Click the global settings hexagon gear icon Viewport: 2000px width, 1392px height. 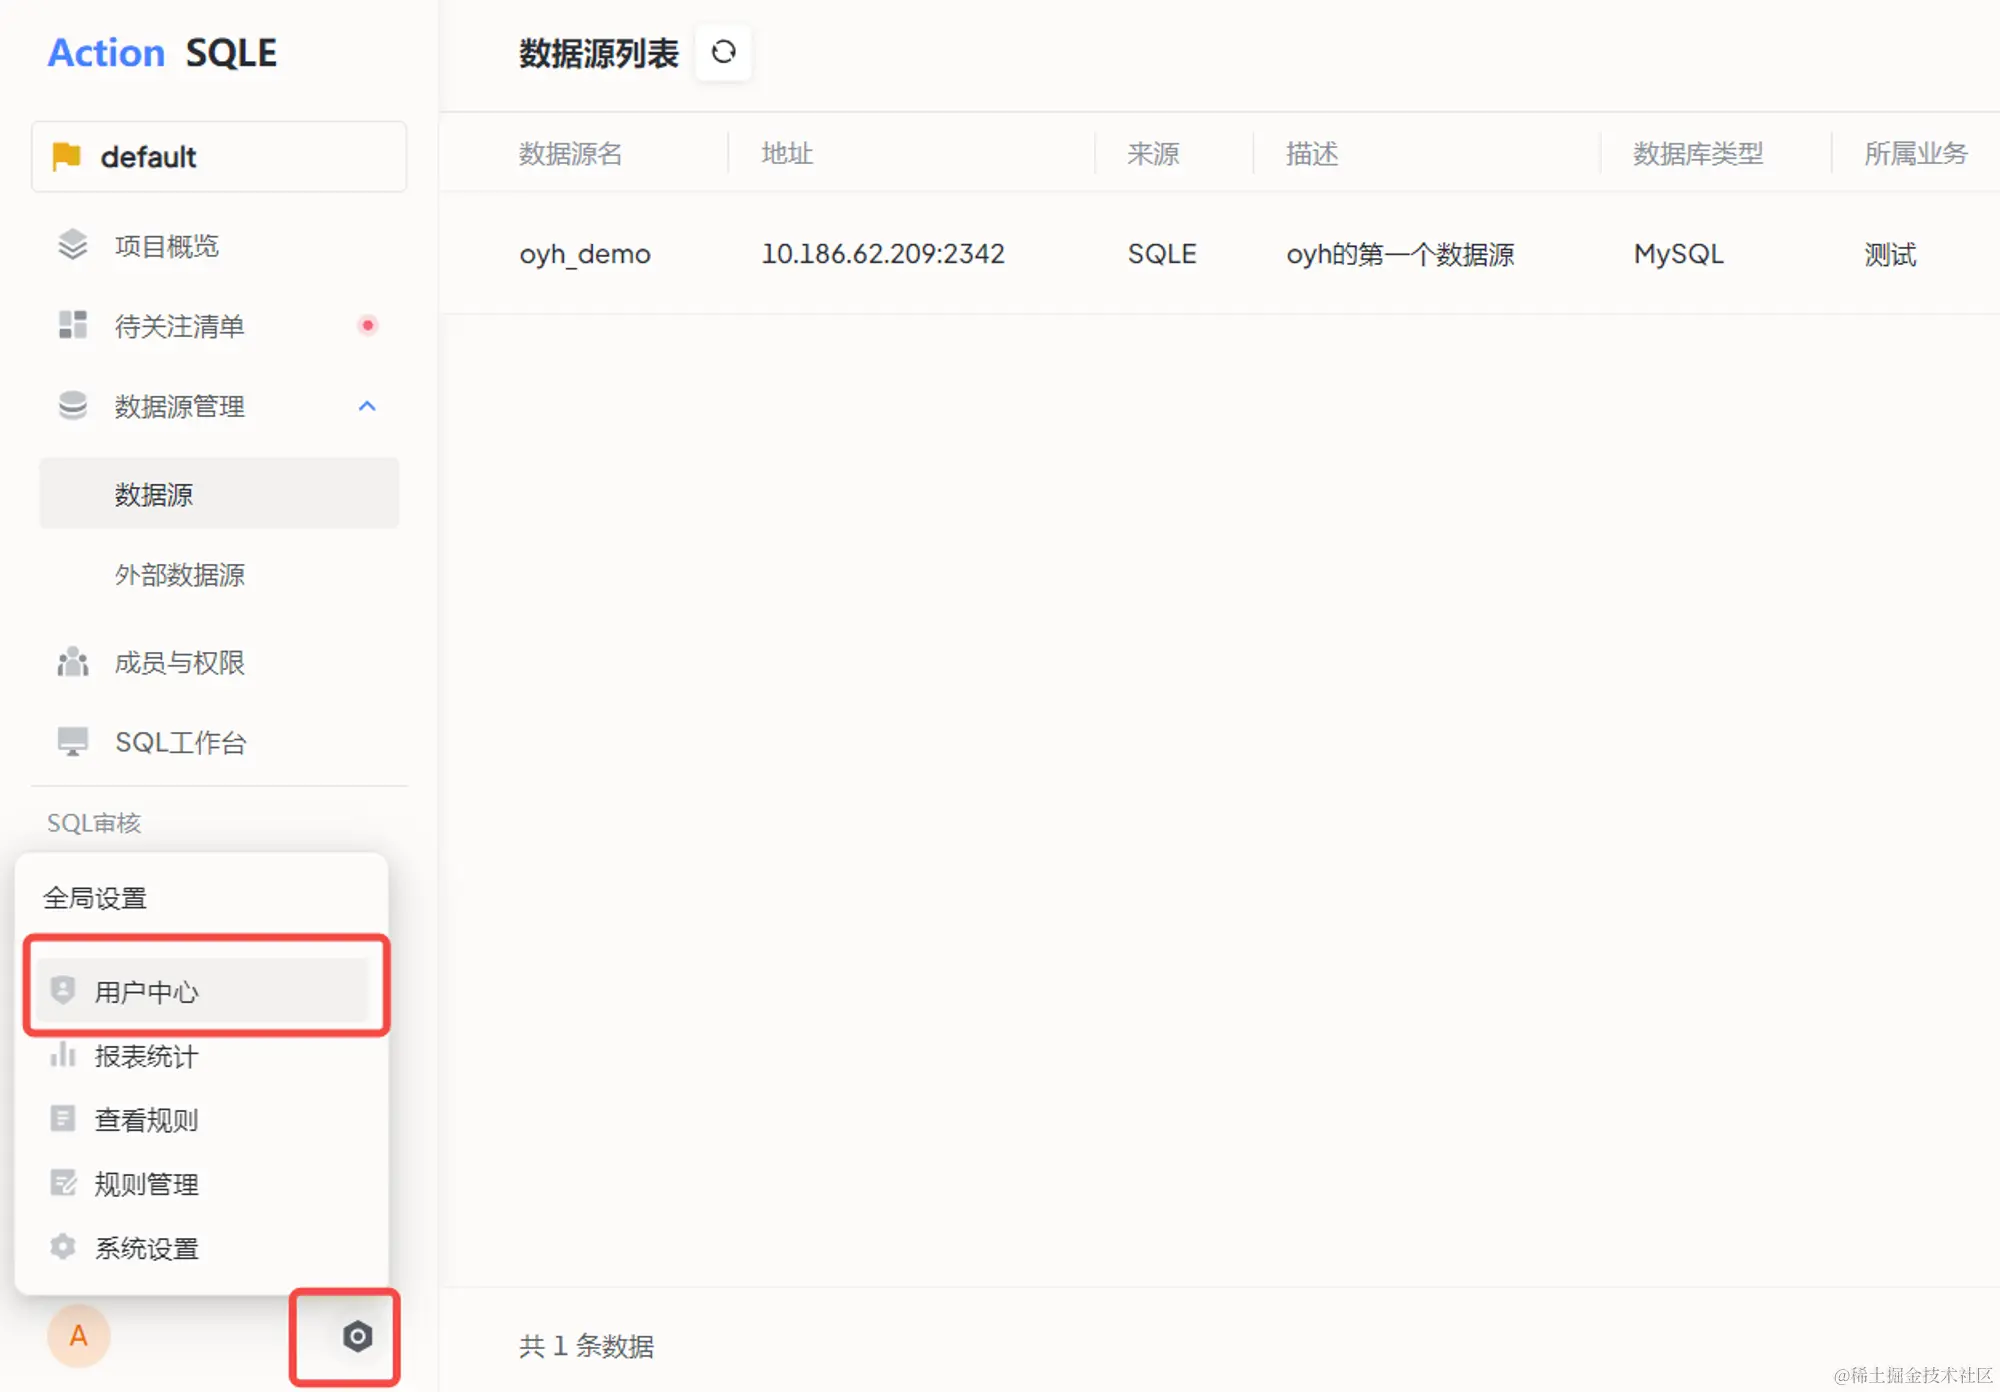coord(357,1336)
